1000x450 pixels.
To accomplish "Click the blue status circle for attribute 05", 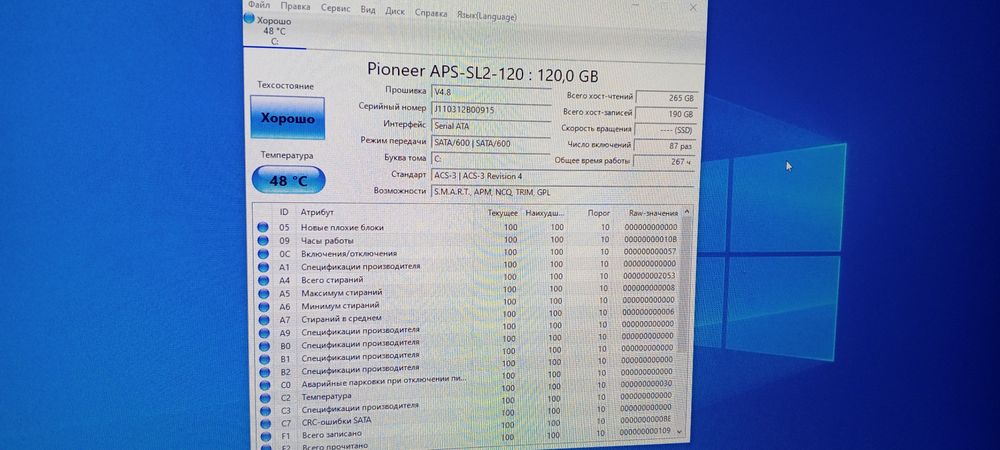I will pyautogui.click(x=263, y=227).
